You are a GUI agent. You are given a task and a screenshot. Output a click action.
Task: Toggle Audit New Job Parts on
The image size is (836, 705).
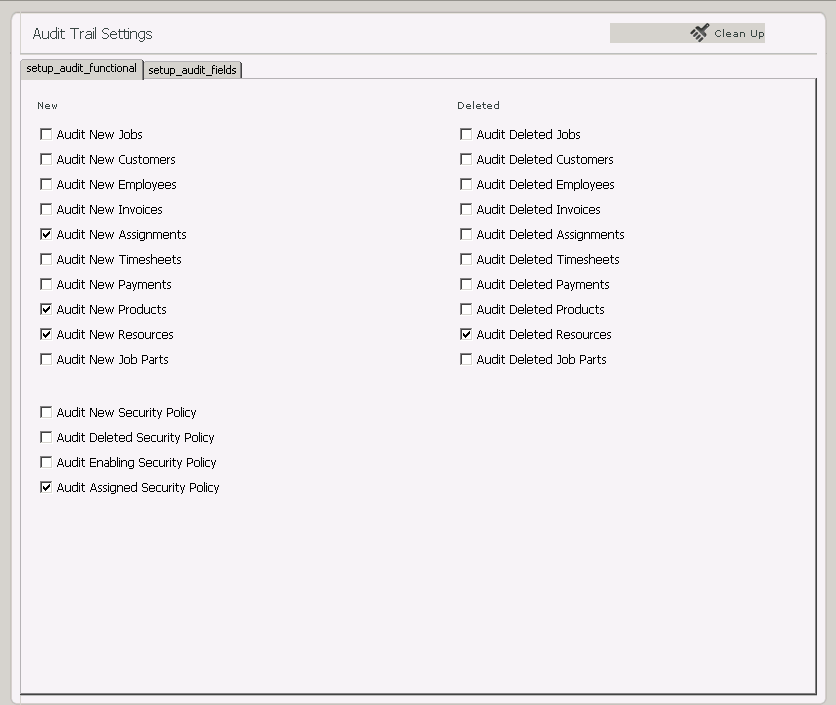(x=46, y=359)
